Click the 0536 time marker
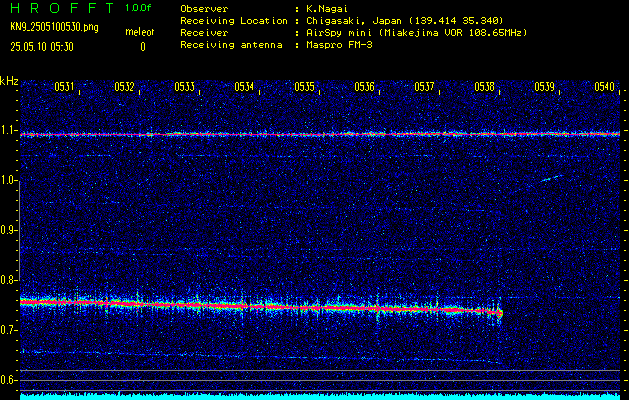This screenshot has width=629, height=400. click(x=364, y=87)
